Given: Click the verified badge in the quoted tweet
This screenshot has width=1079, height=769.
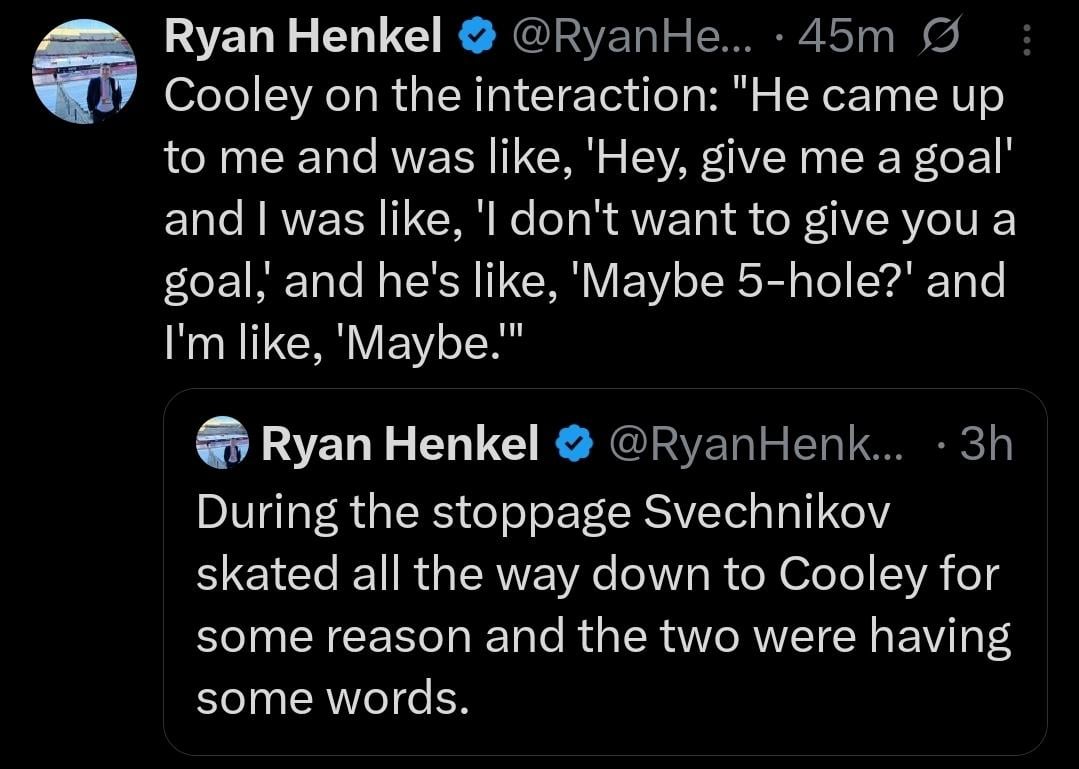Looking at the screenshot, I should point(573,443).
